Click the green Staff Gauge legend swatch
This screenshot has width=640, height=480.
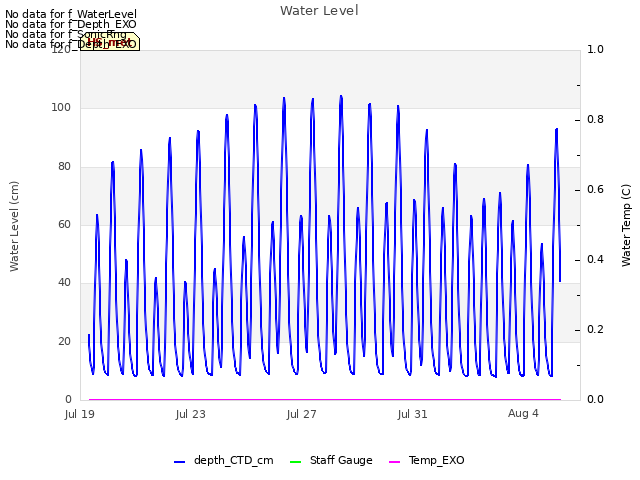coord(295,462)
